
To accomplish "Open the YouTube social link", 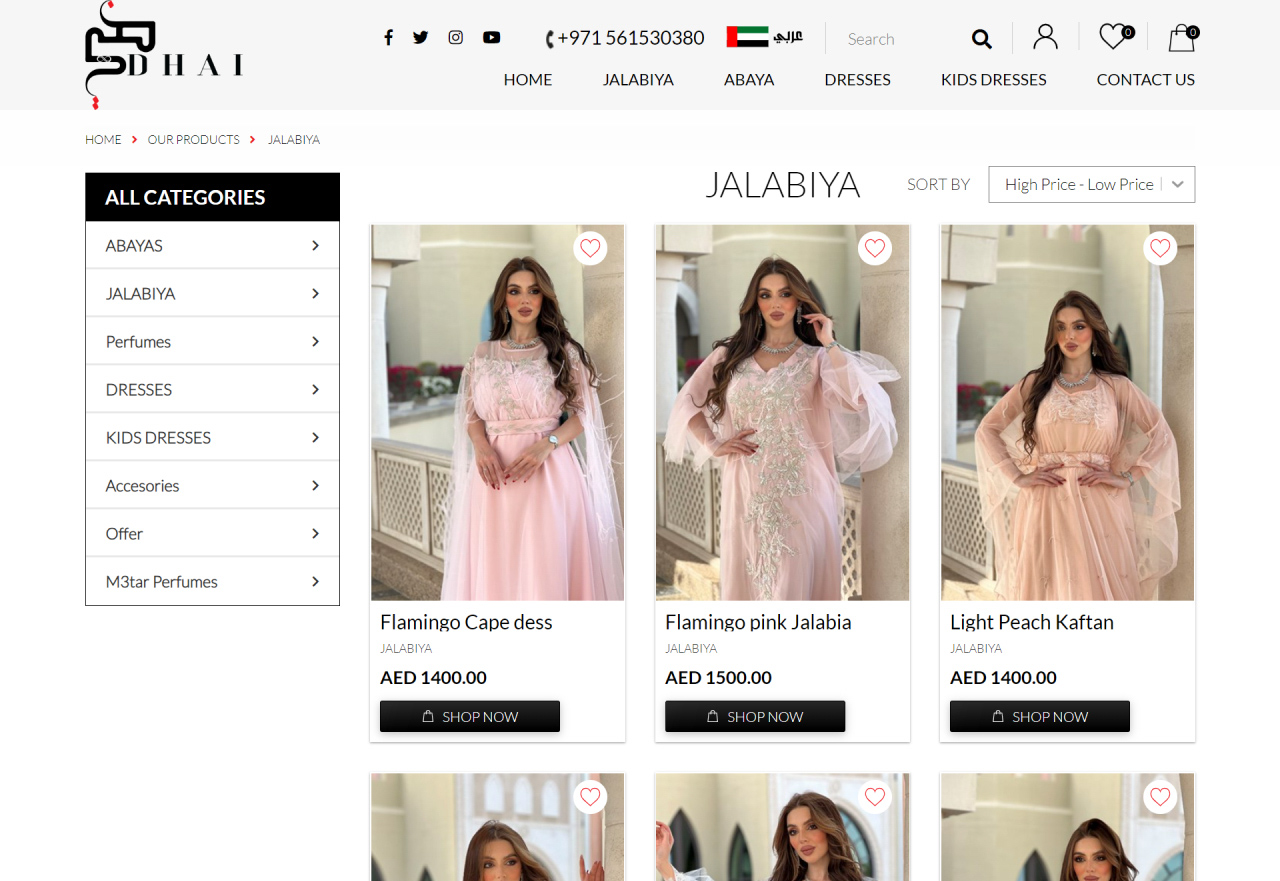I will click(492, 38).
